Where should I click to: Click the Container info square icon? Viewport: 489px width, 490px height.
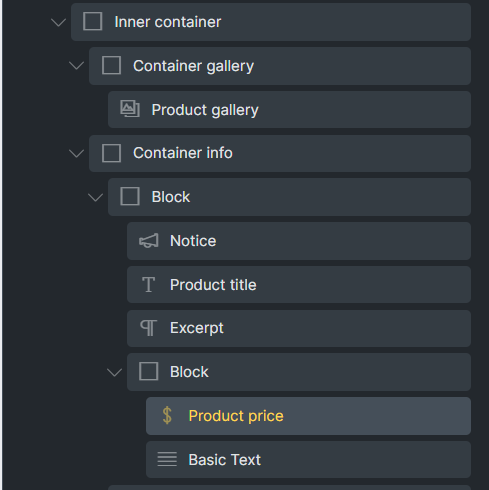pyautogui.click(x=111, y=153)
